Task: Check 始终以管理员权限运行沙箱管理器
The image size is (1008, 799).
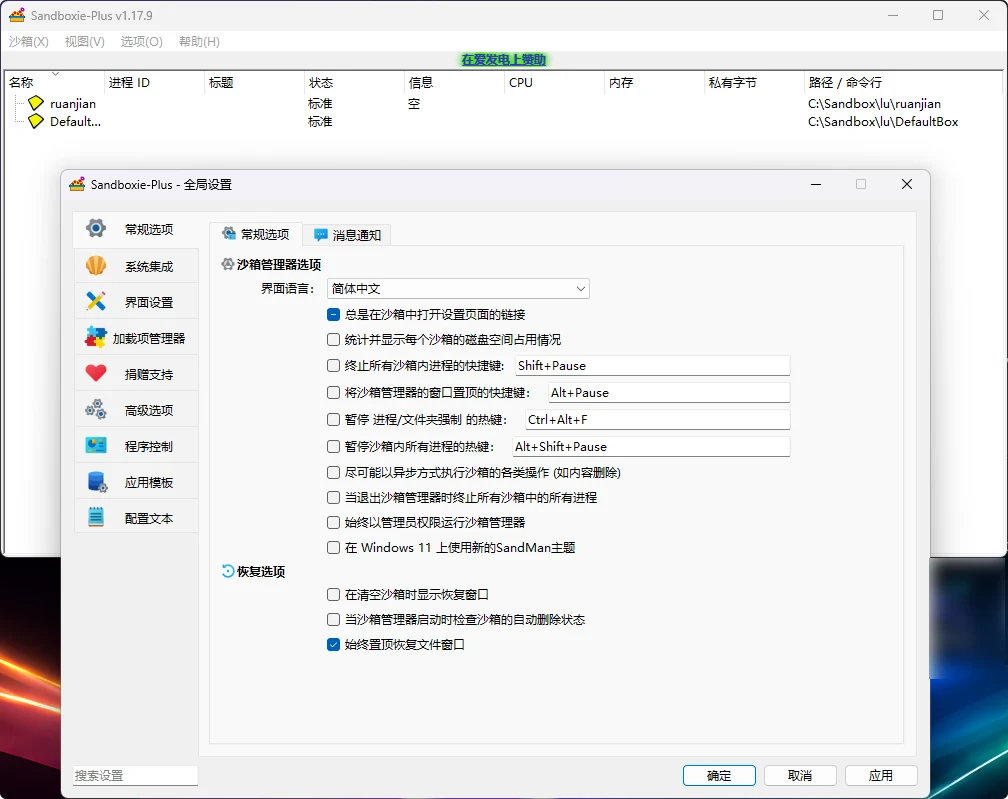Action: click(333, 523)
